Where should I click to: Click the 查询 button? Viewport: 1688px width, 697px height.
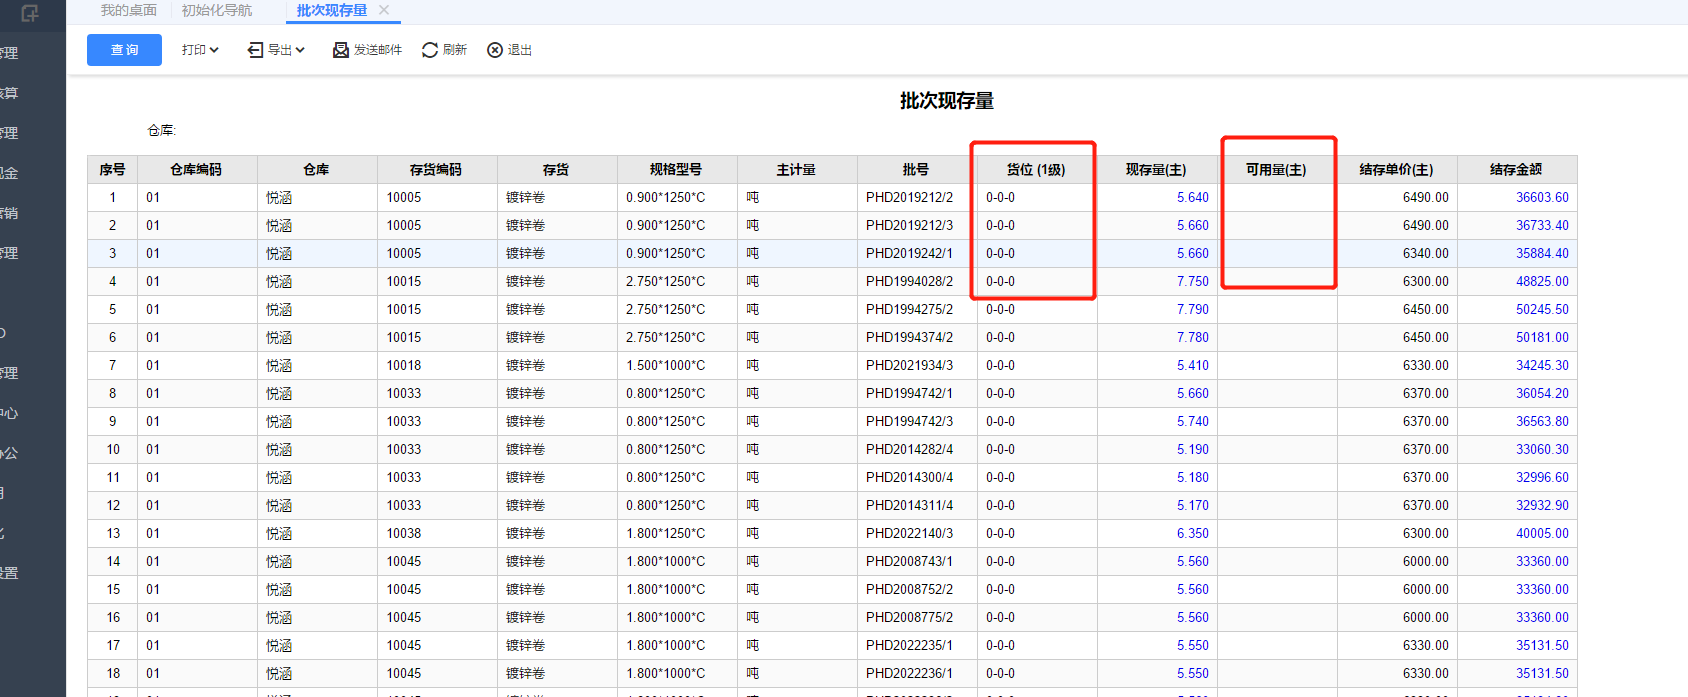tap(124, 50)
